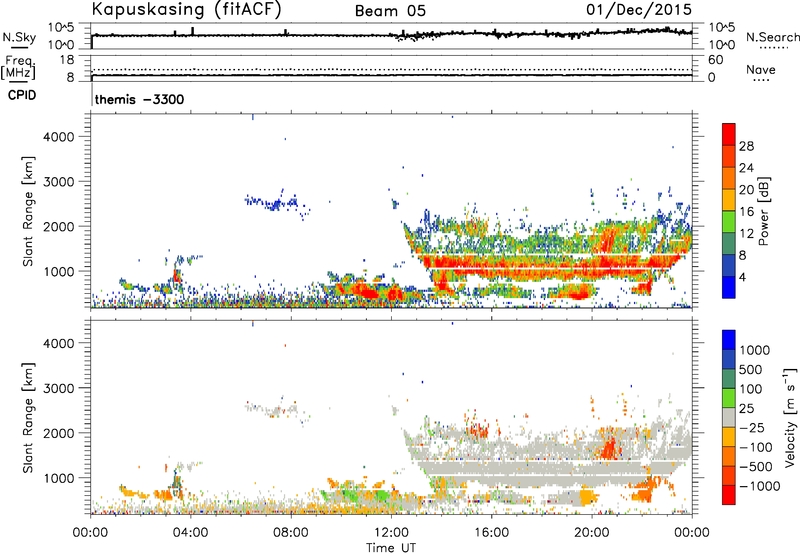Viewport: 800px width, 554px height.
Task: Click the red velocity patch near 20:40 UT
Action: pos(609,447)
